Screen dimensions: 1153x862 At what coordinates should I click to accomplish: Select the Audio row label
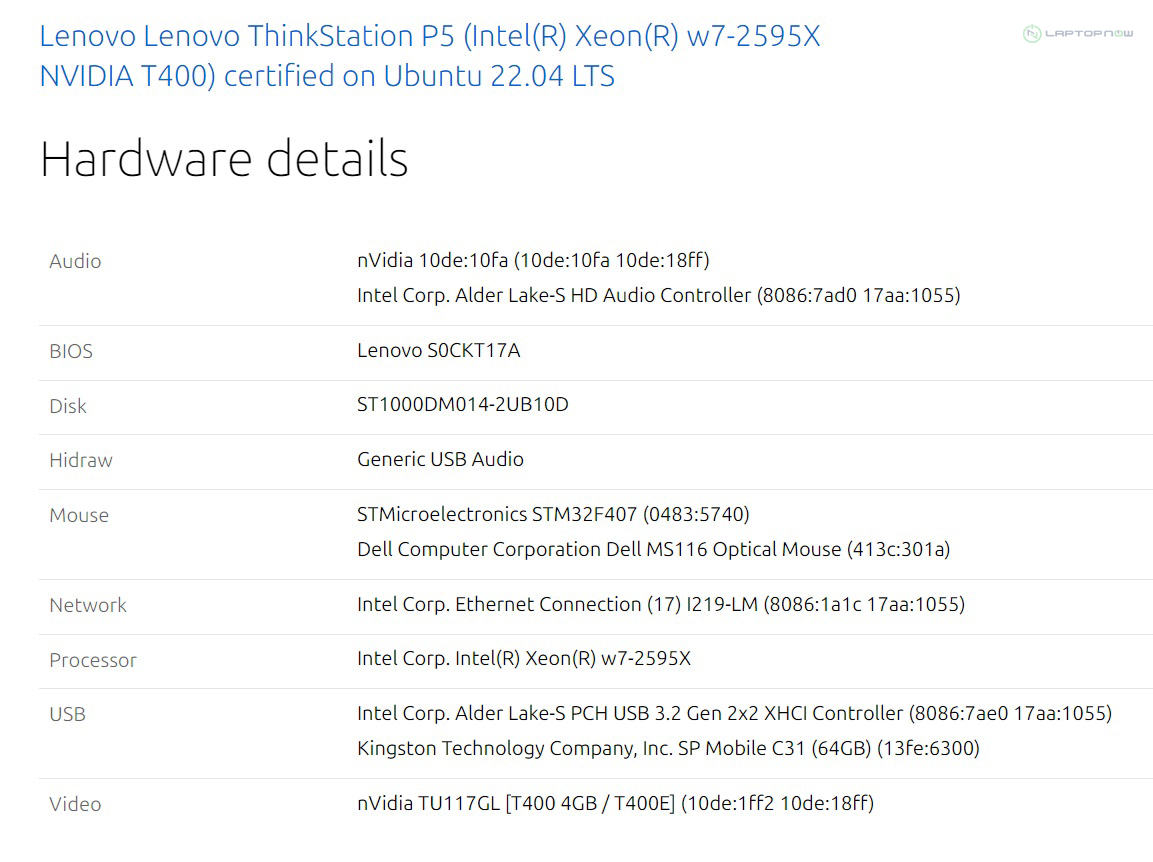(x=75, y=261)
